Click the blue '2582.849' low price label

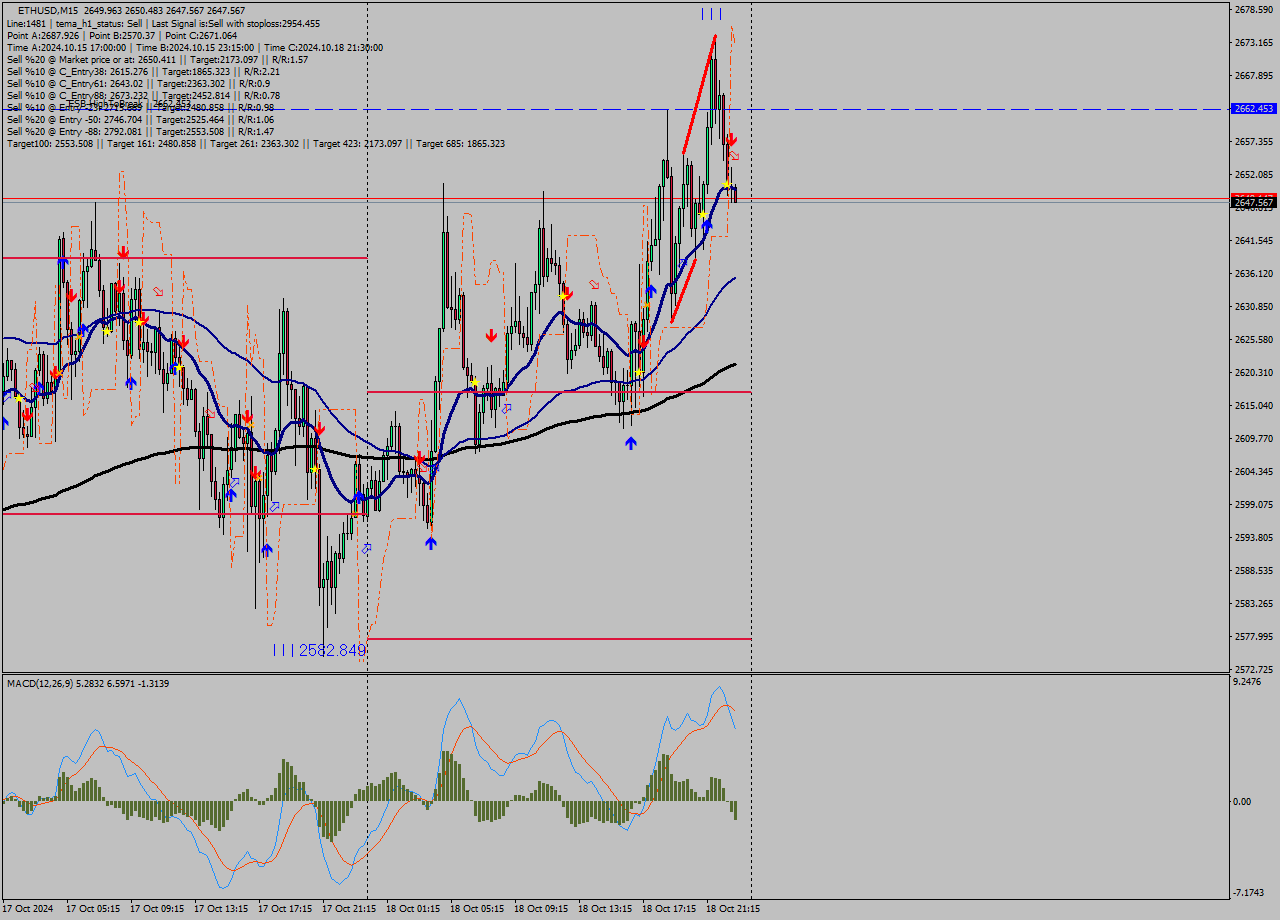pos(332,650)
